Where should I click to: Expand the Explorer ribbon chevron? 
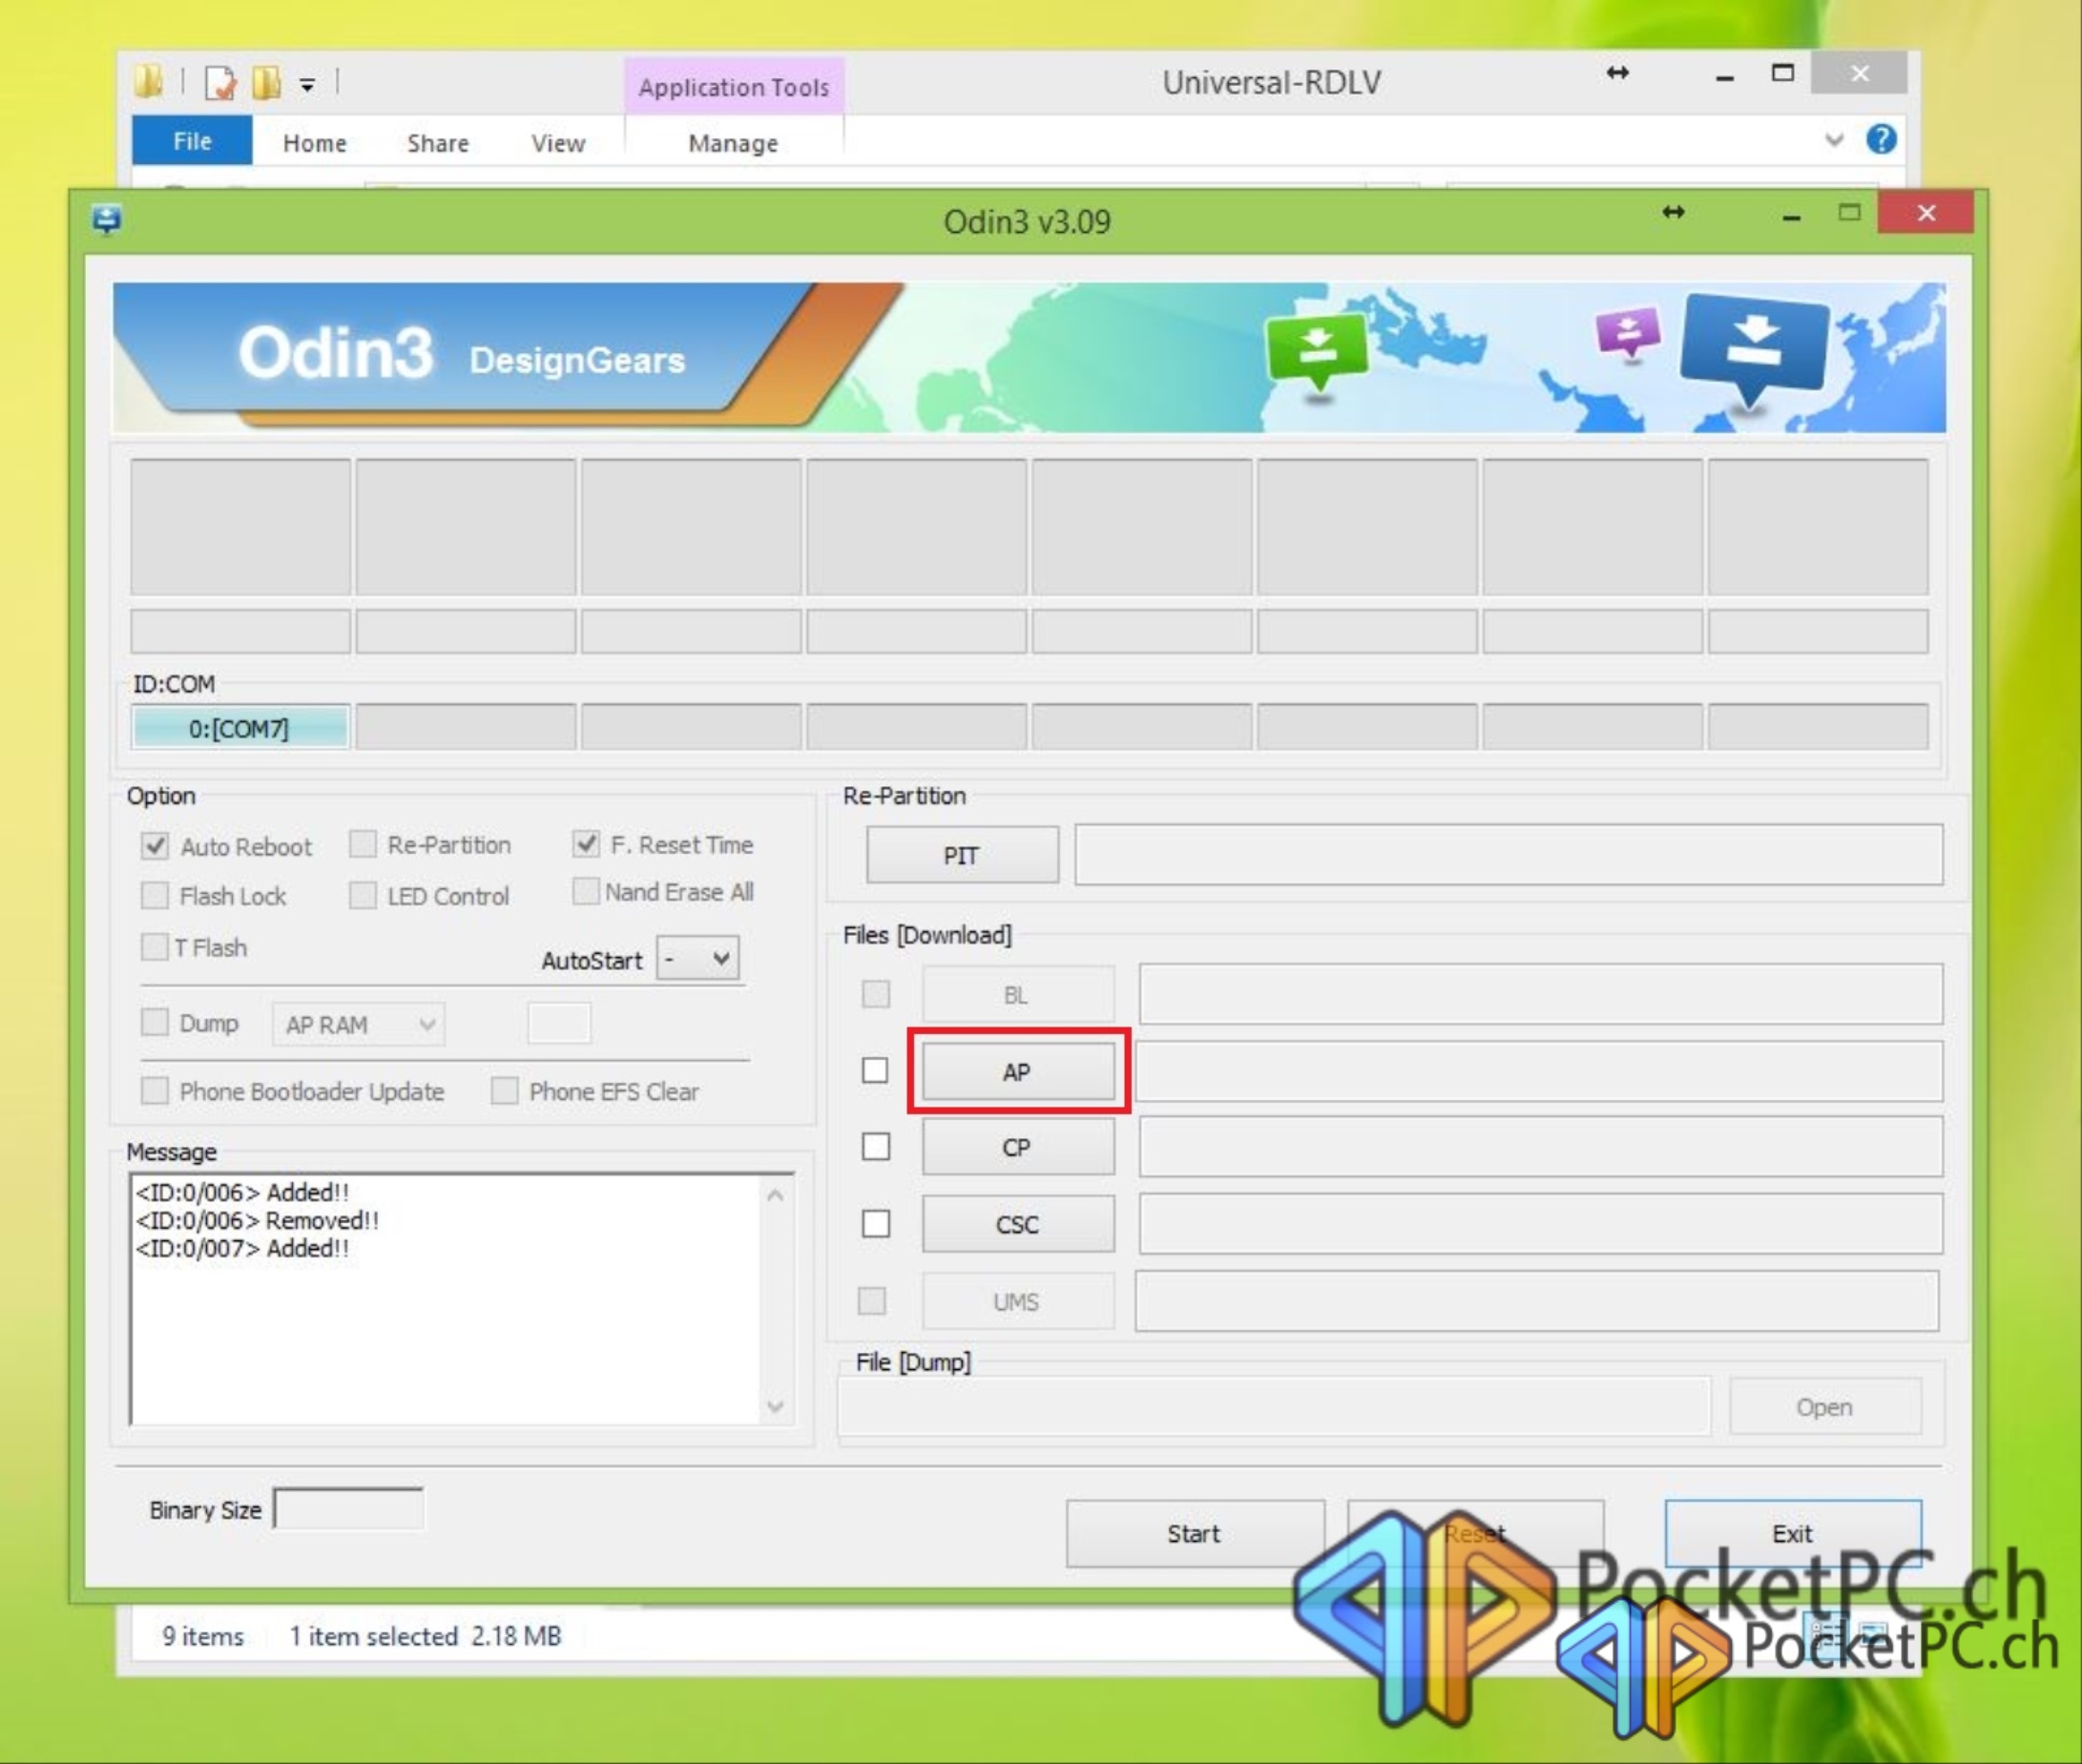[1834, 139]
